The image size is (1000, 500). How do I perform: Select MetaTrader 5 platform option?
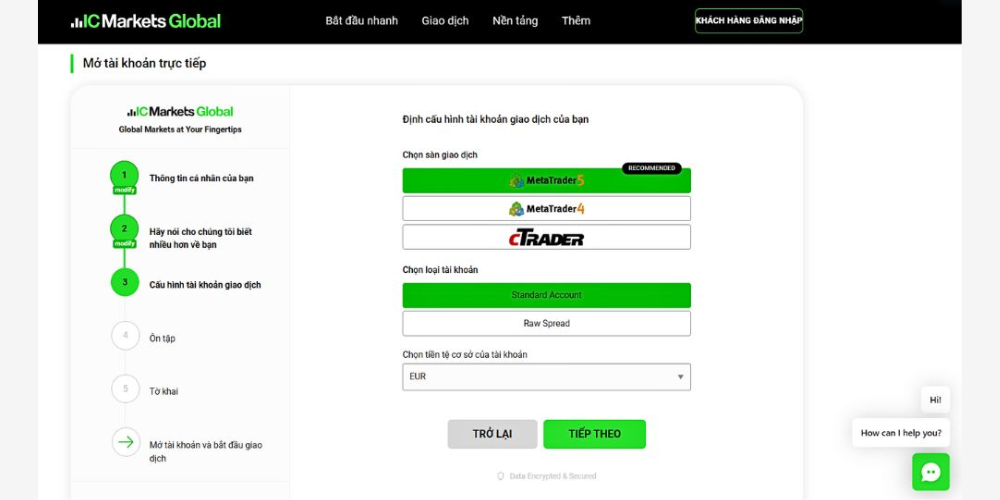click(546, 181)
